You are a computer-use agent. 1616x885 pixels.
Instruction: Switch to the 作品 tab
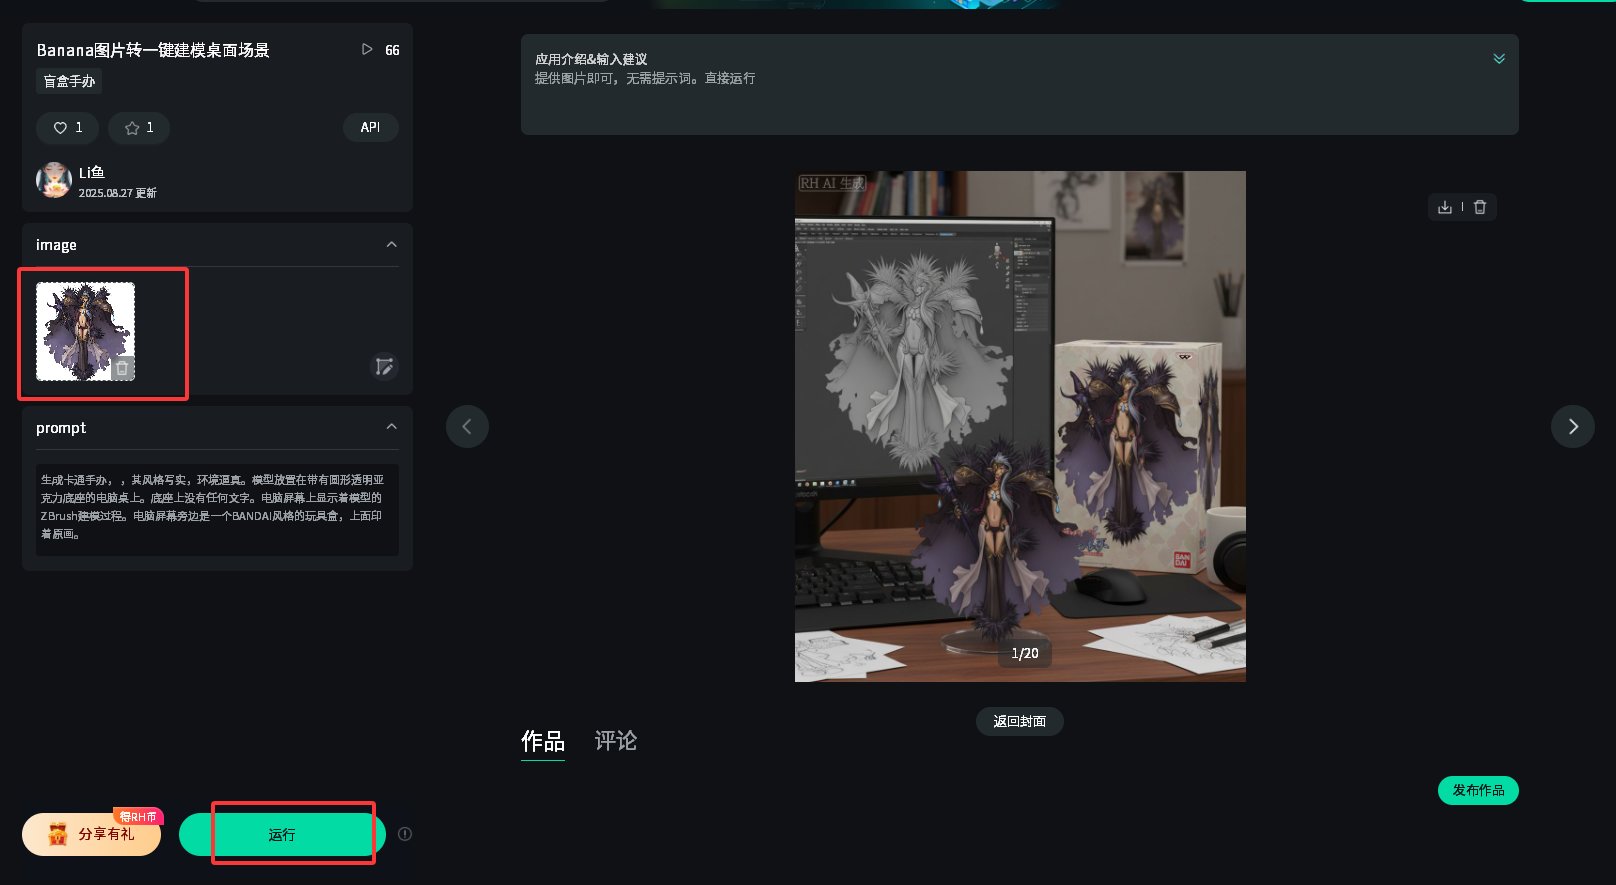click(x=543, y=741)
